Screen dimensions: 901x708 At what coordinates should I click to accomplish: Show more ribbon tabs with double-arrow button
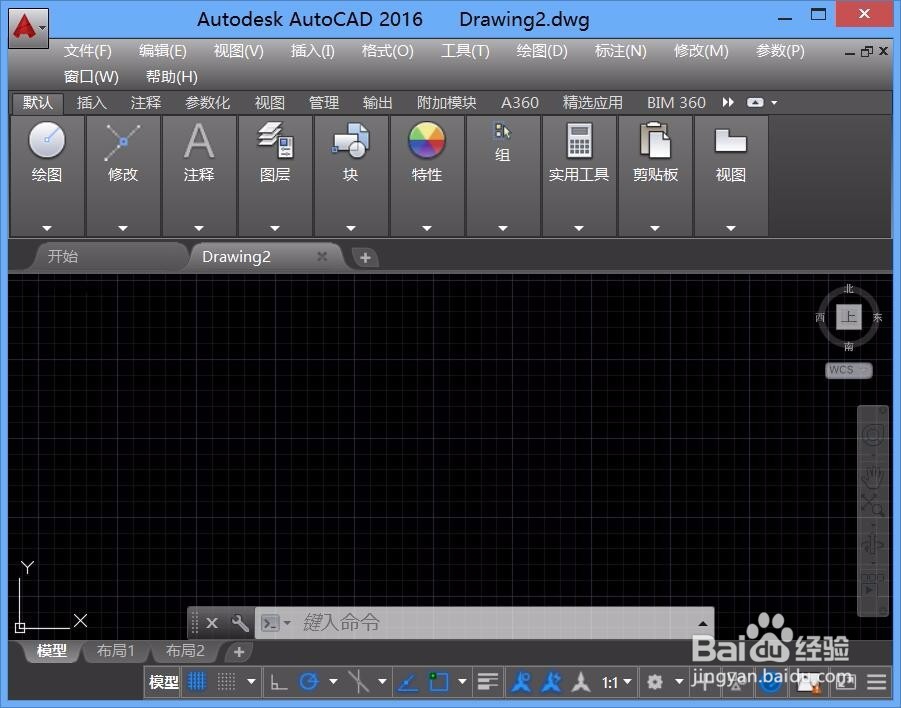(728, 102)
